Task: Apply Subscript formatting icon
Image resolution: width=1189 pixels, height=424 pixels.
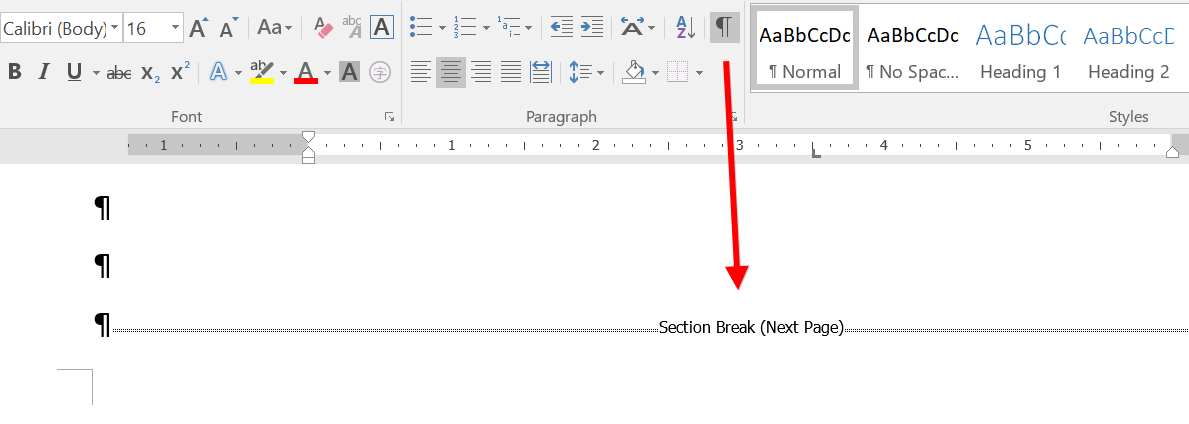Action: pyautogui.click(x=150, y=72)
